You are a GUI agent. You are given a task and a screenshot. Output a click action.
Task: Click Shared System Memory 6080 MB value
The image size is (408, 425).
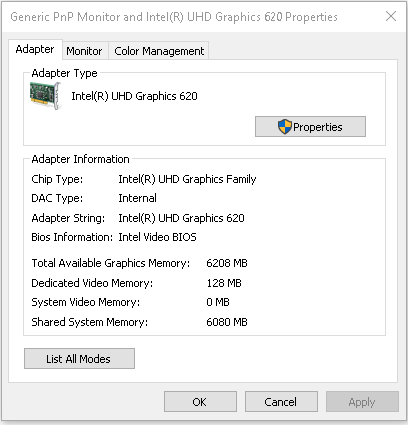227,322
